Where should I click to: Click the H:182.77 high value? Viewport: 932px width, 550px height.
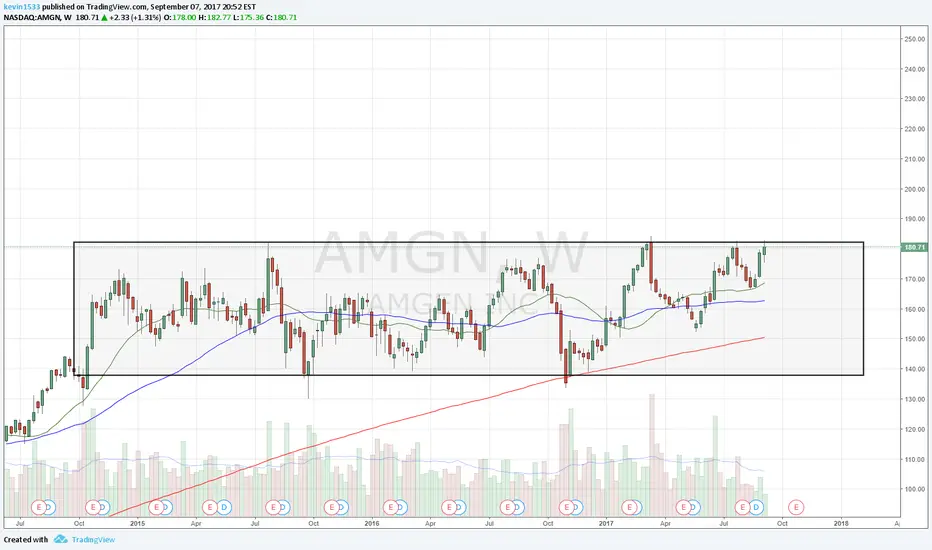point(215,18)
